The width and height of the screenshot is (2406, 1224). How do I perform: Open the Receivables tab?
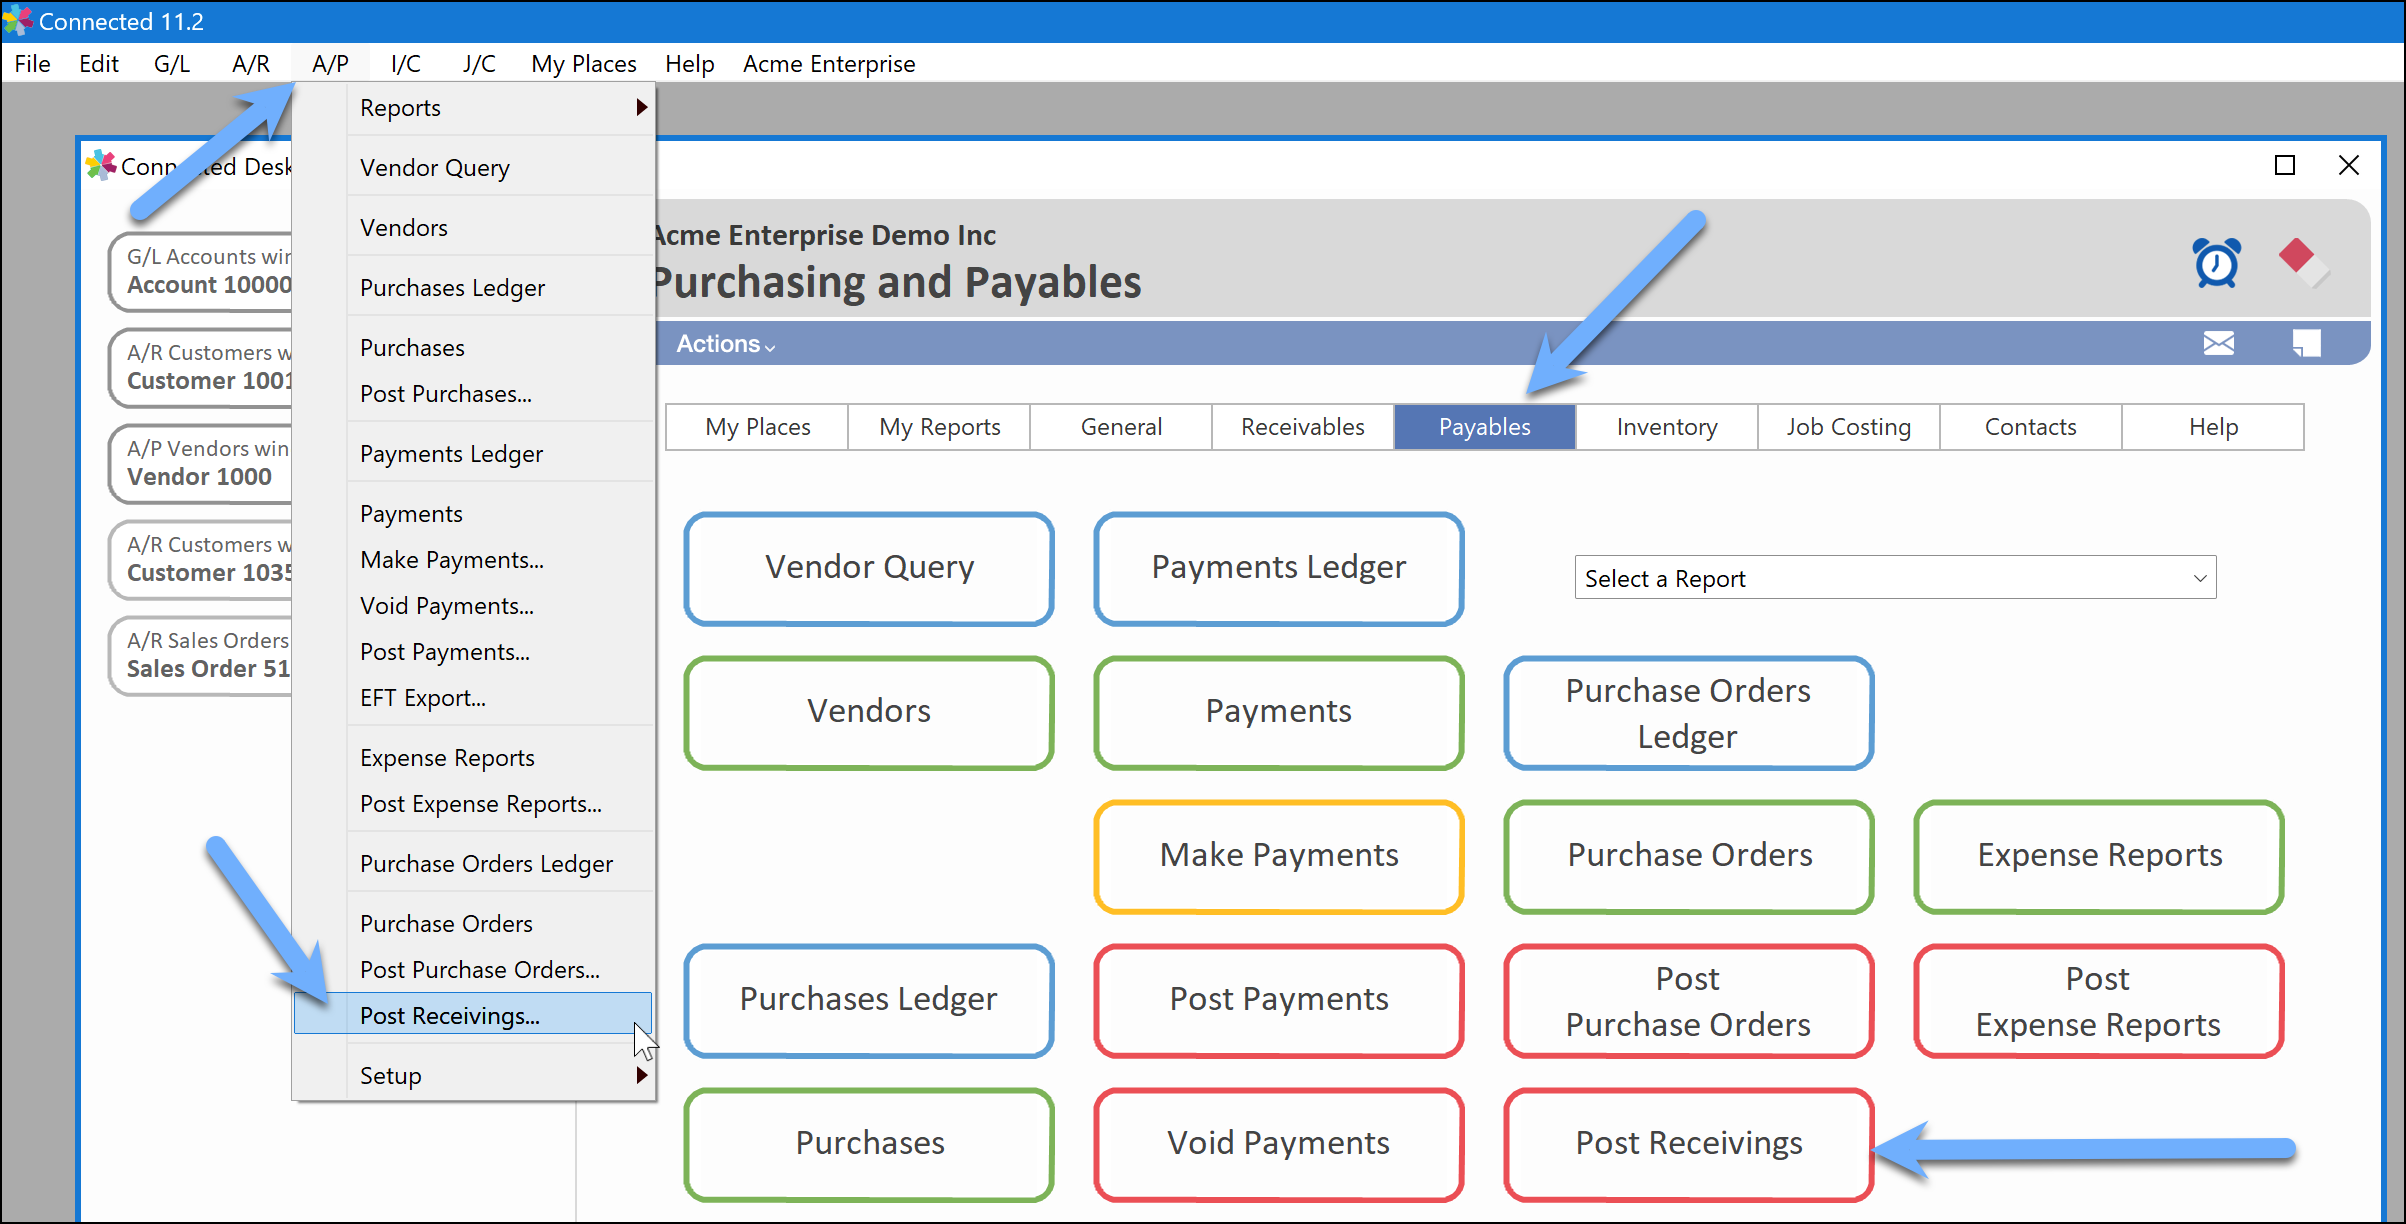point(1302,427)
